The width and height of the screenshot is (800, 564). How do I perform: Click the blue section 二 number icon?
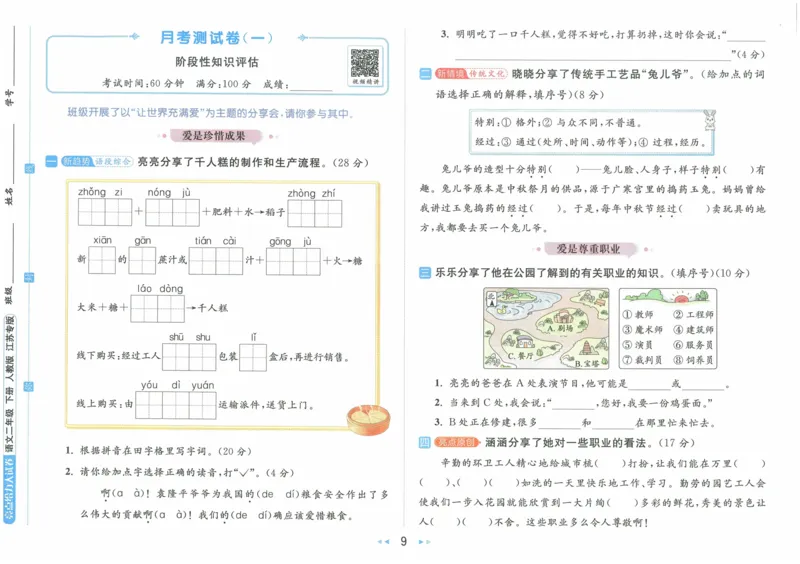click(426, 74)
